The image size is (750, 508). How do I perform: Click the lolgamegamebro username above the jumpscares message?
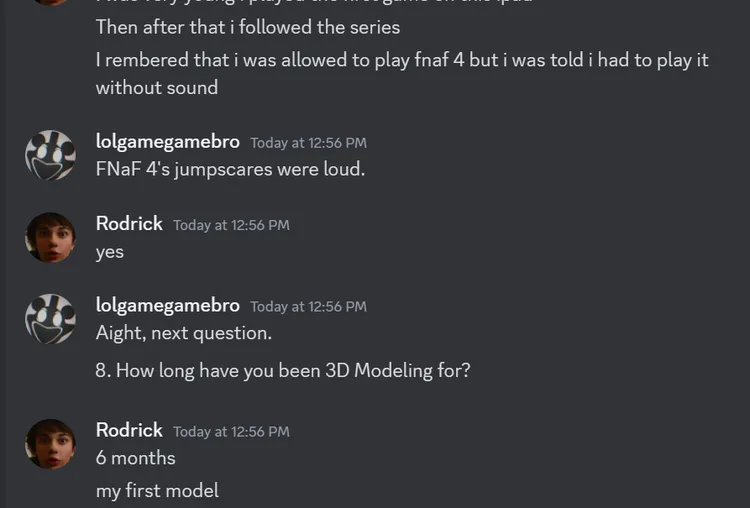point(167,142)
